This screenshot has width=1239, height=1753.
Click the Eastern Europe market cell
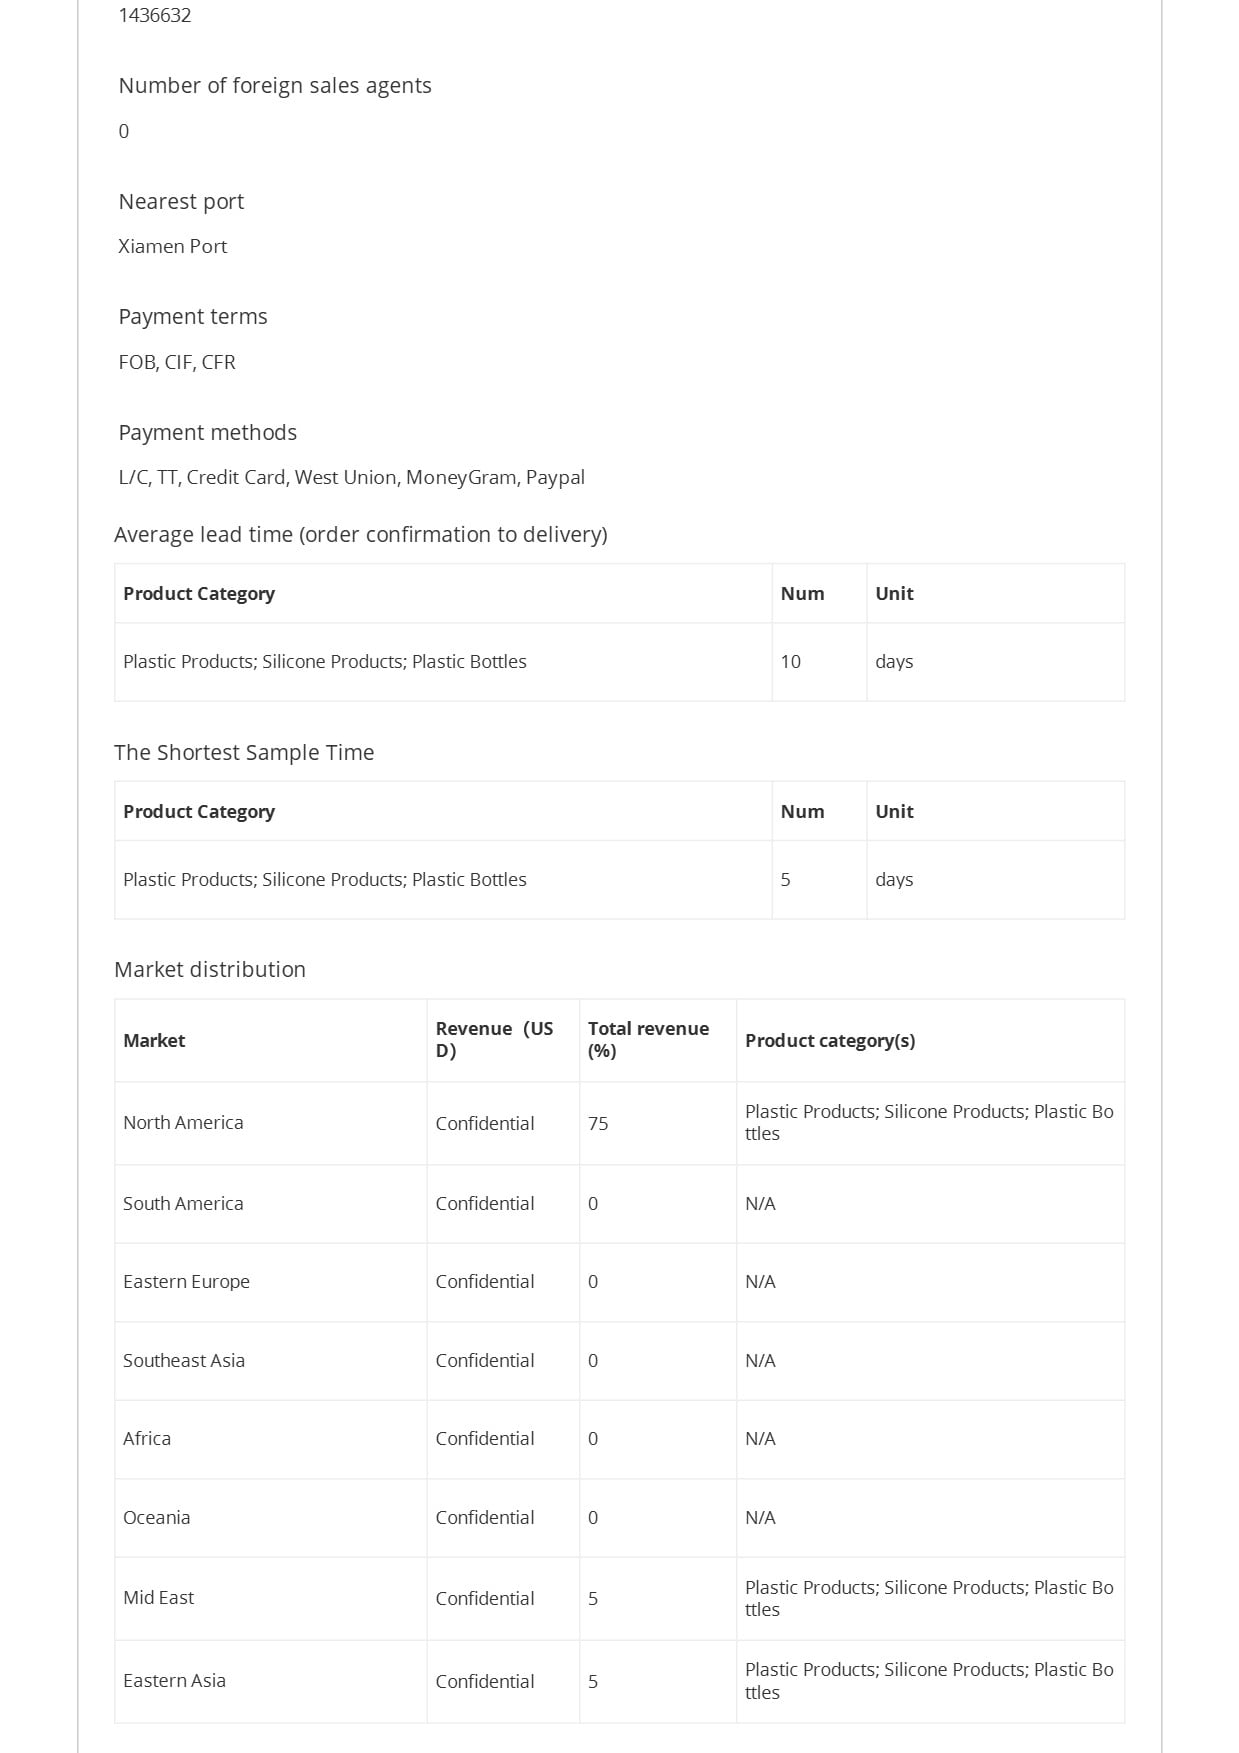270,1282
